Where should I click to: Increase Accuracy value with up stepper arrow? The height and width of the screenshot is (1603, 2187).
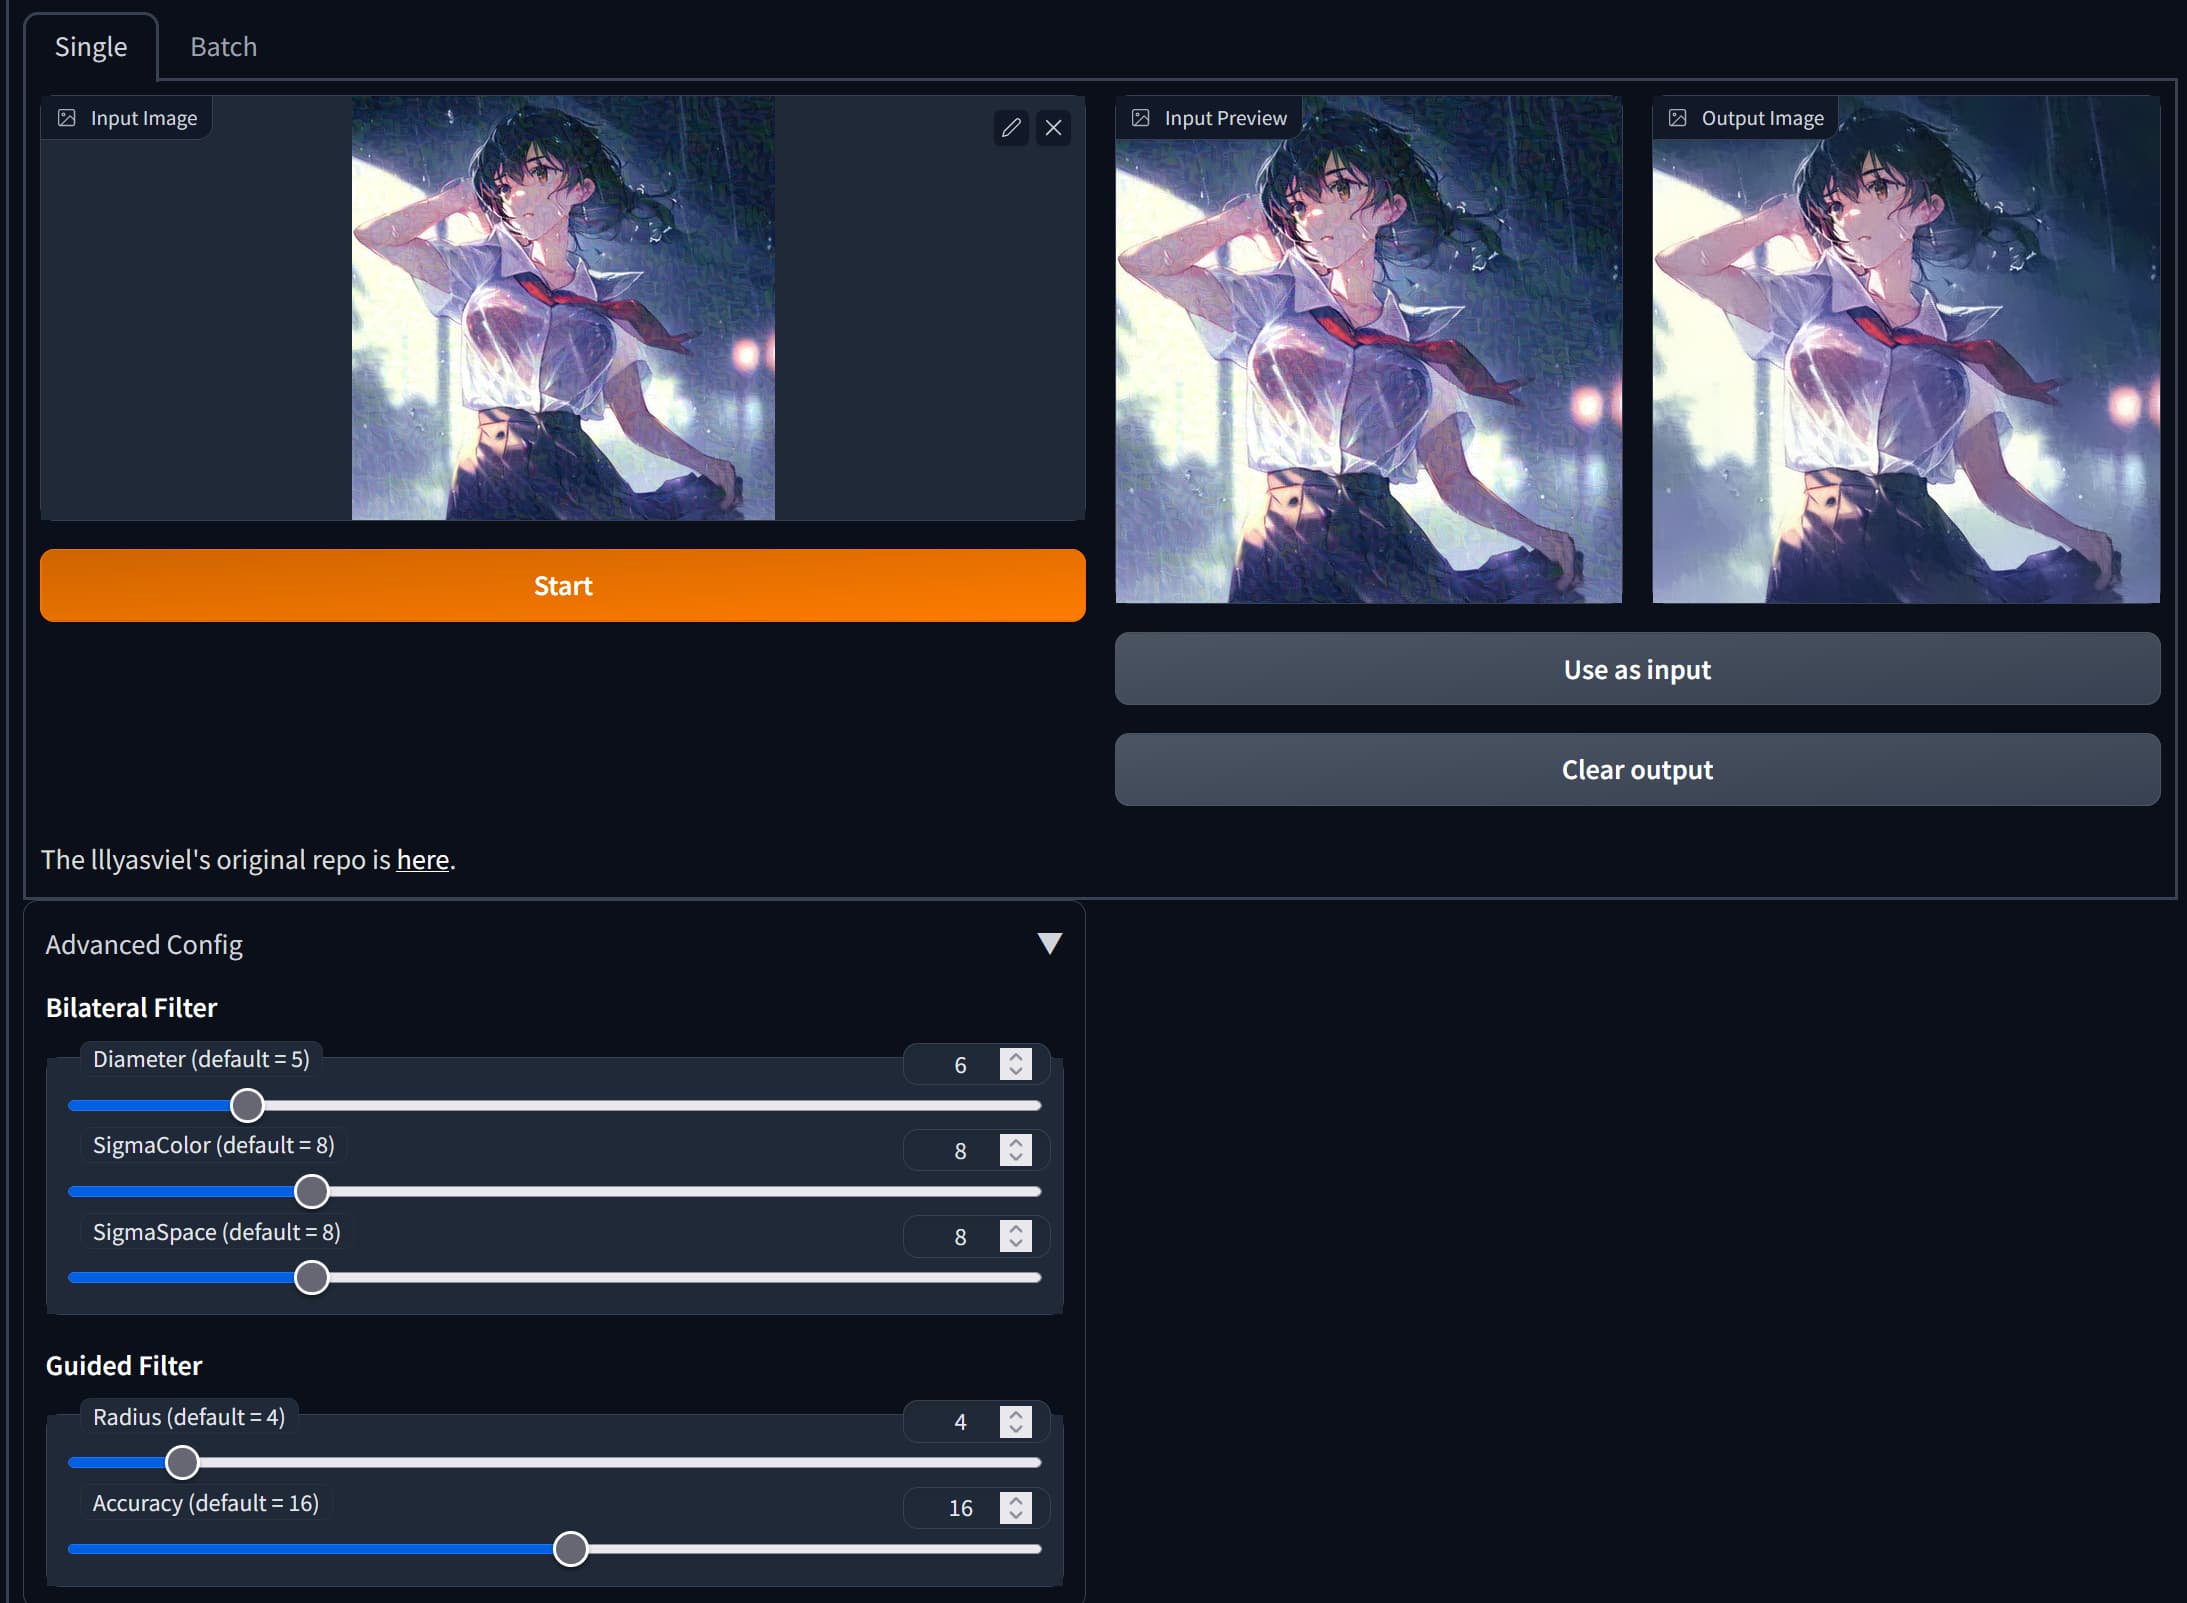coord(1016,1500)
